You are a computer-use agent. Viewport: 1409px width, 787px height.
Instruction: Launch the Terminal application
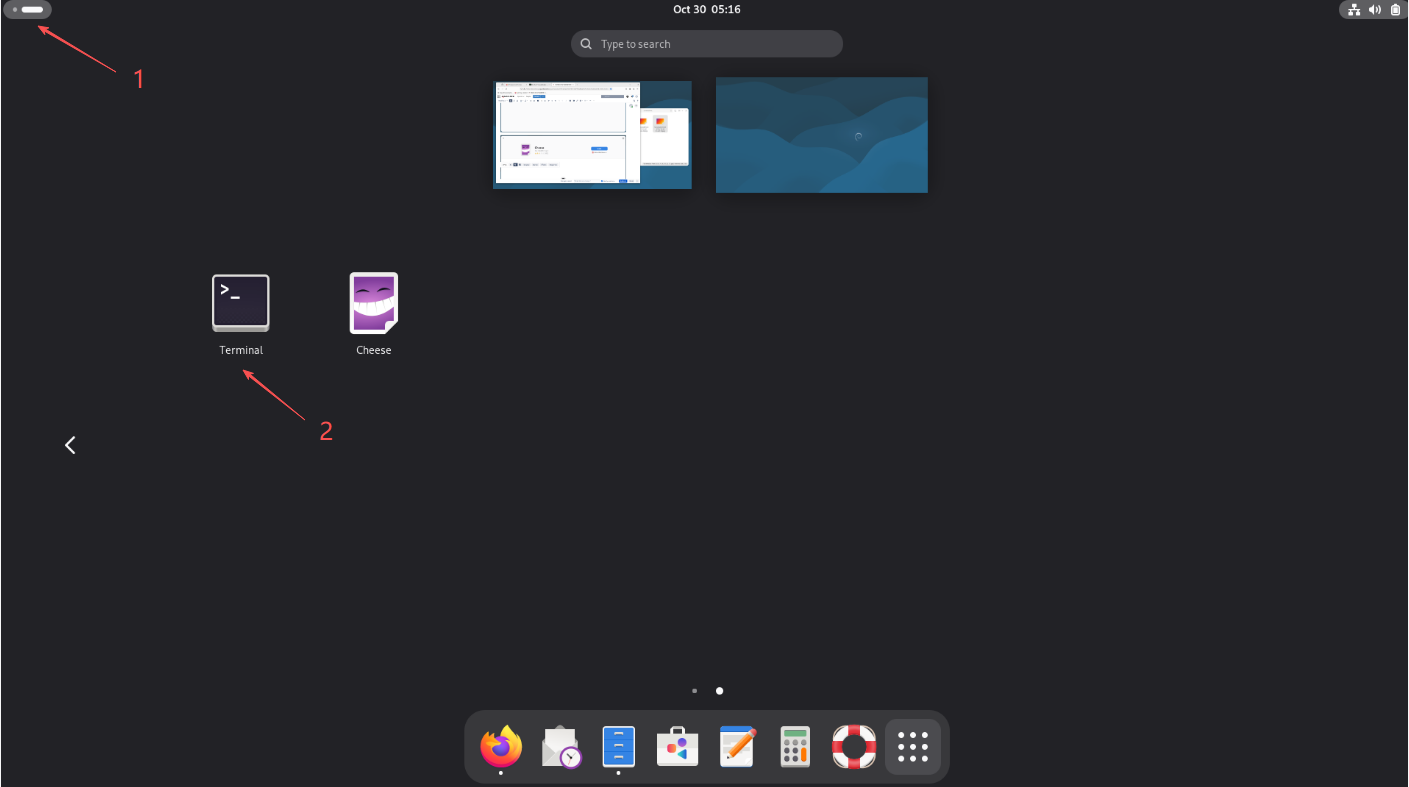(x=241, y=303)
